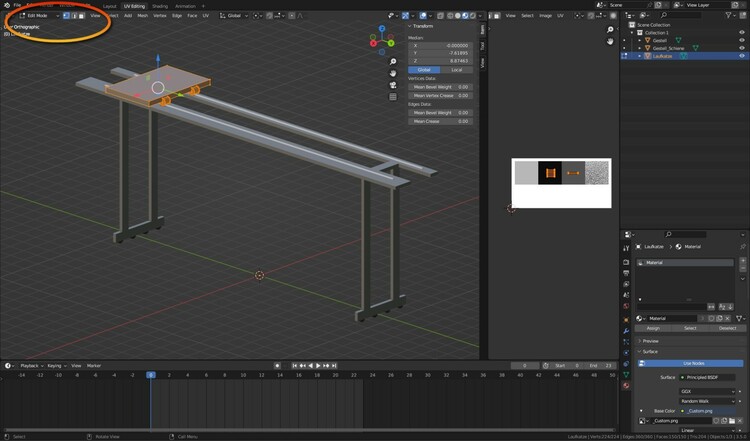
Task: Click the zoom icon in the UV editor
Action: (x=610, y=30)
